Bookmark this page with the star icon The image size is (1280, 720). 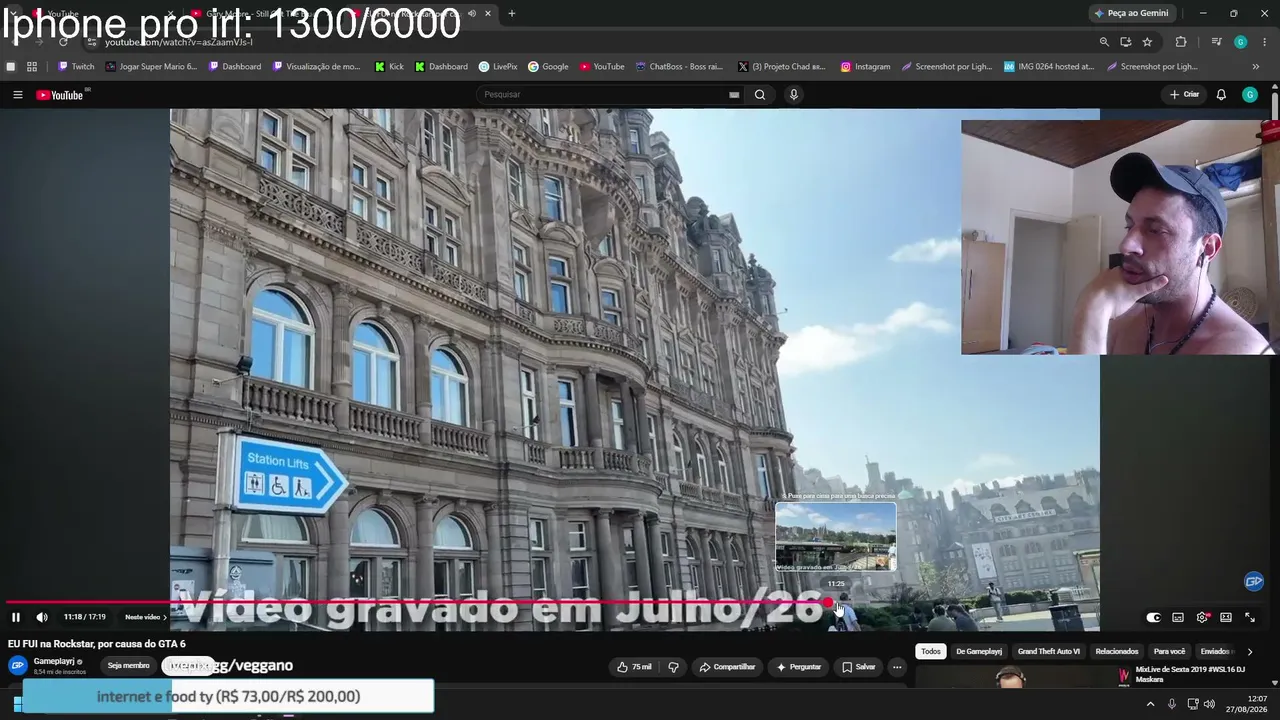click(1147, 42)
